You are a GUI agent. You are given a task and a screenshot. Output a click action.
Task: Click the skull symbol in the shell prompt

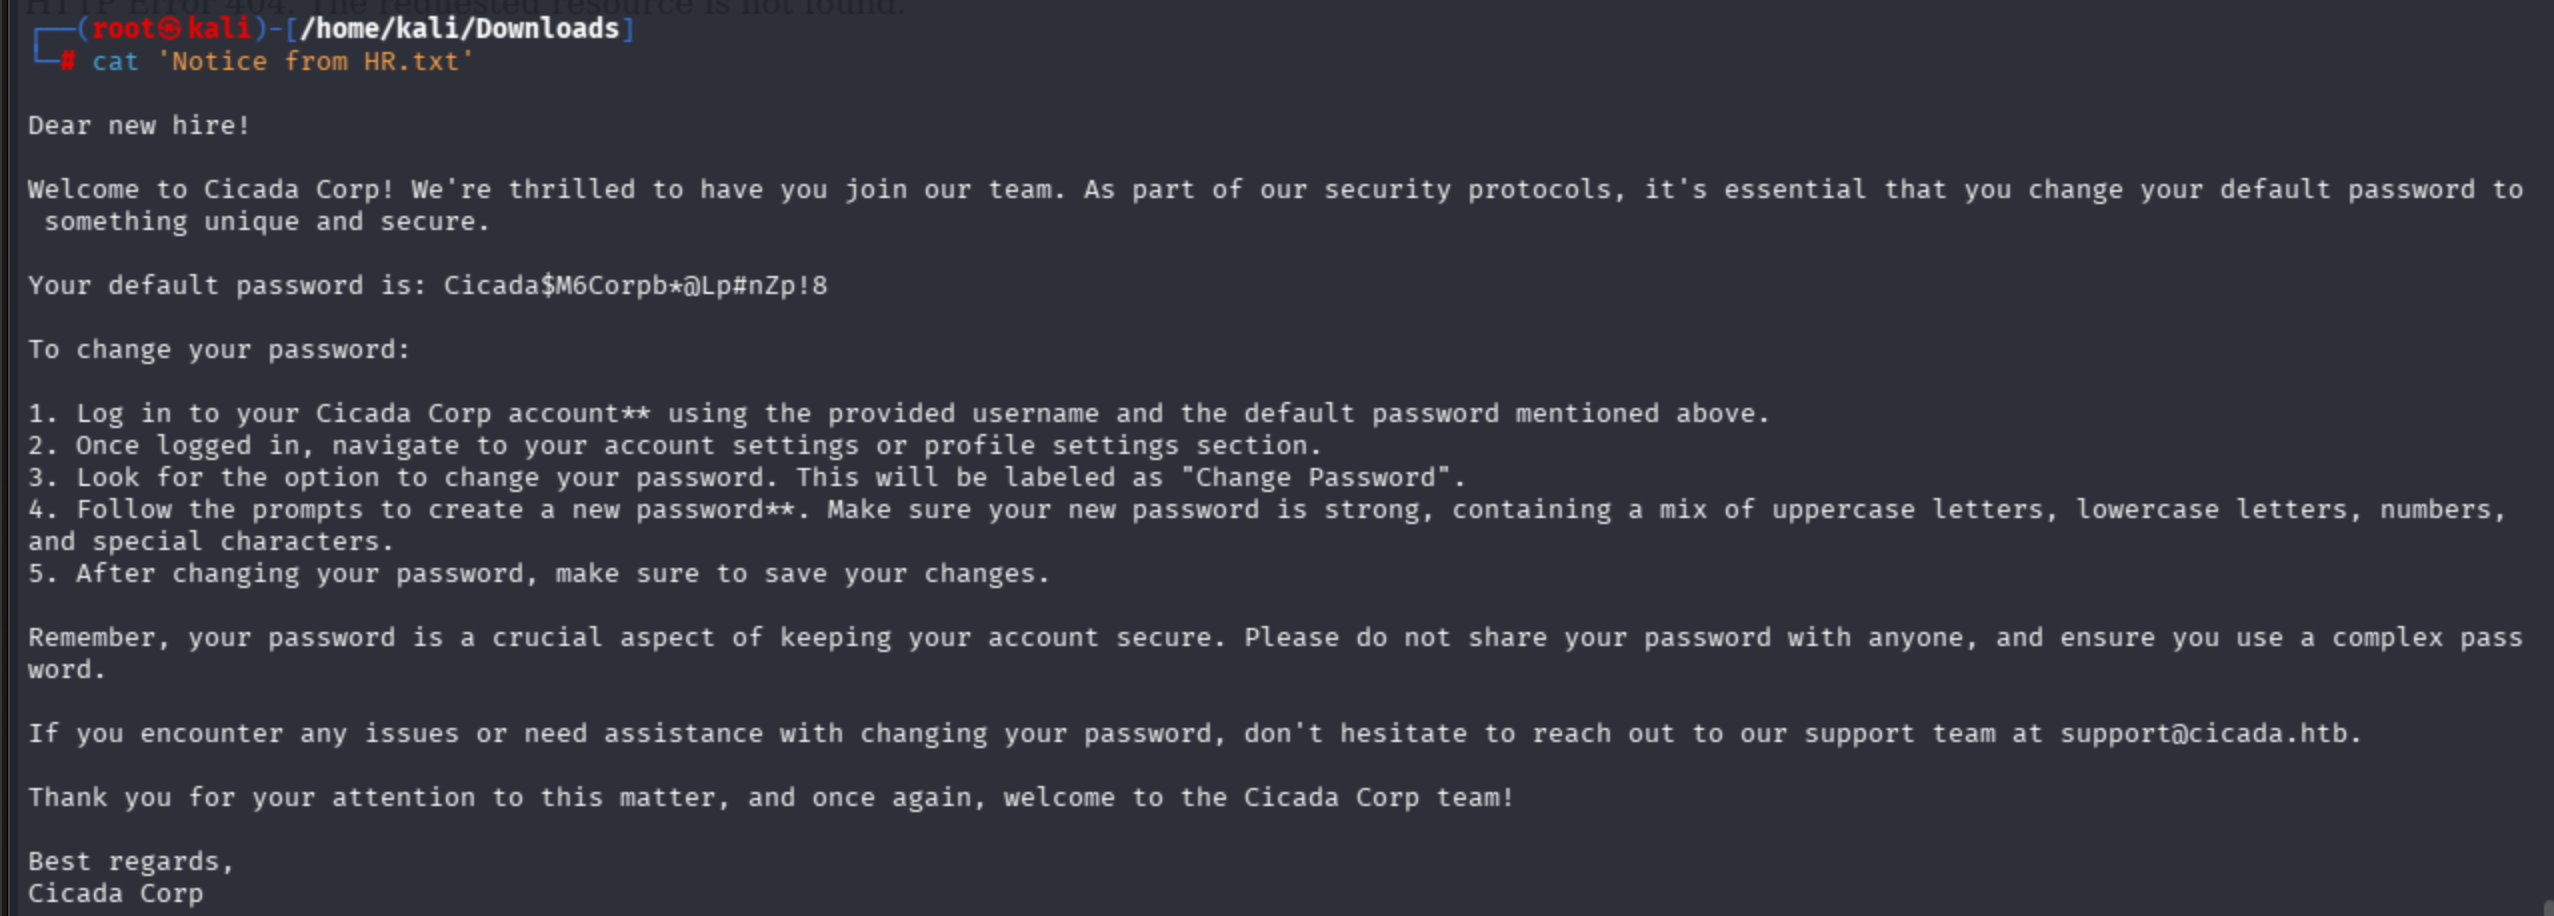point(170,29)
